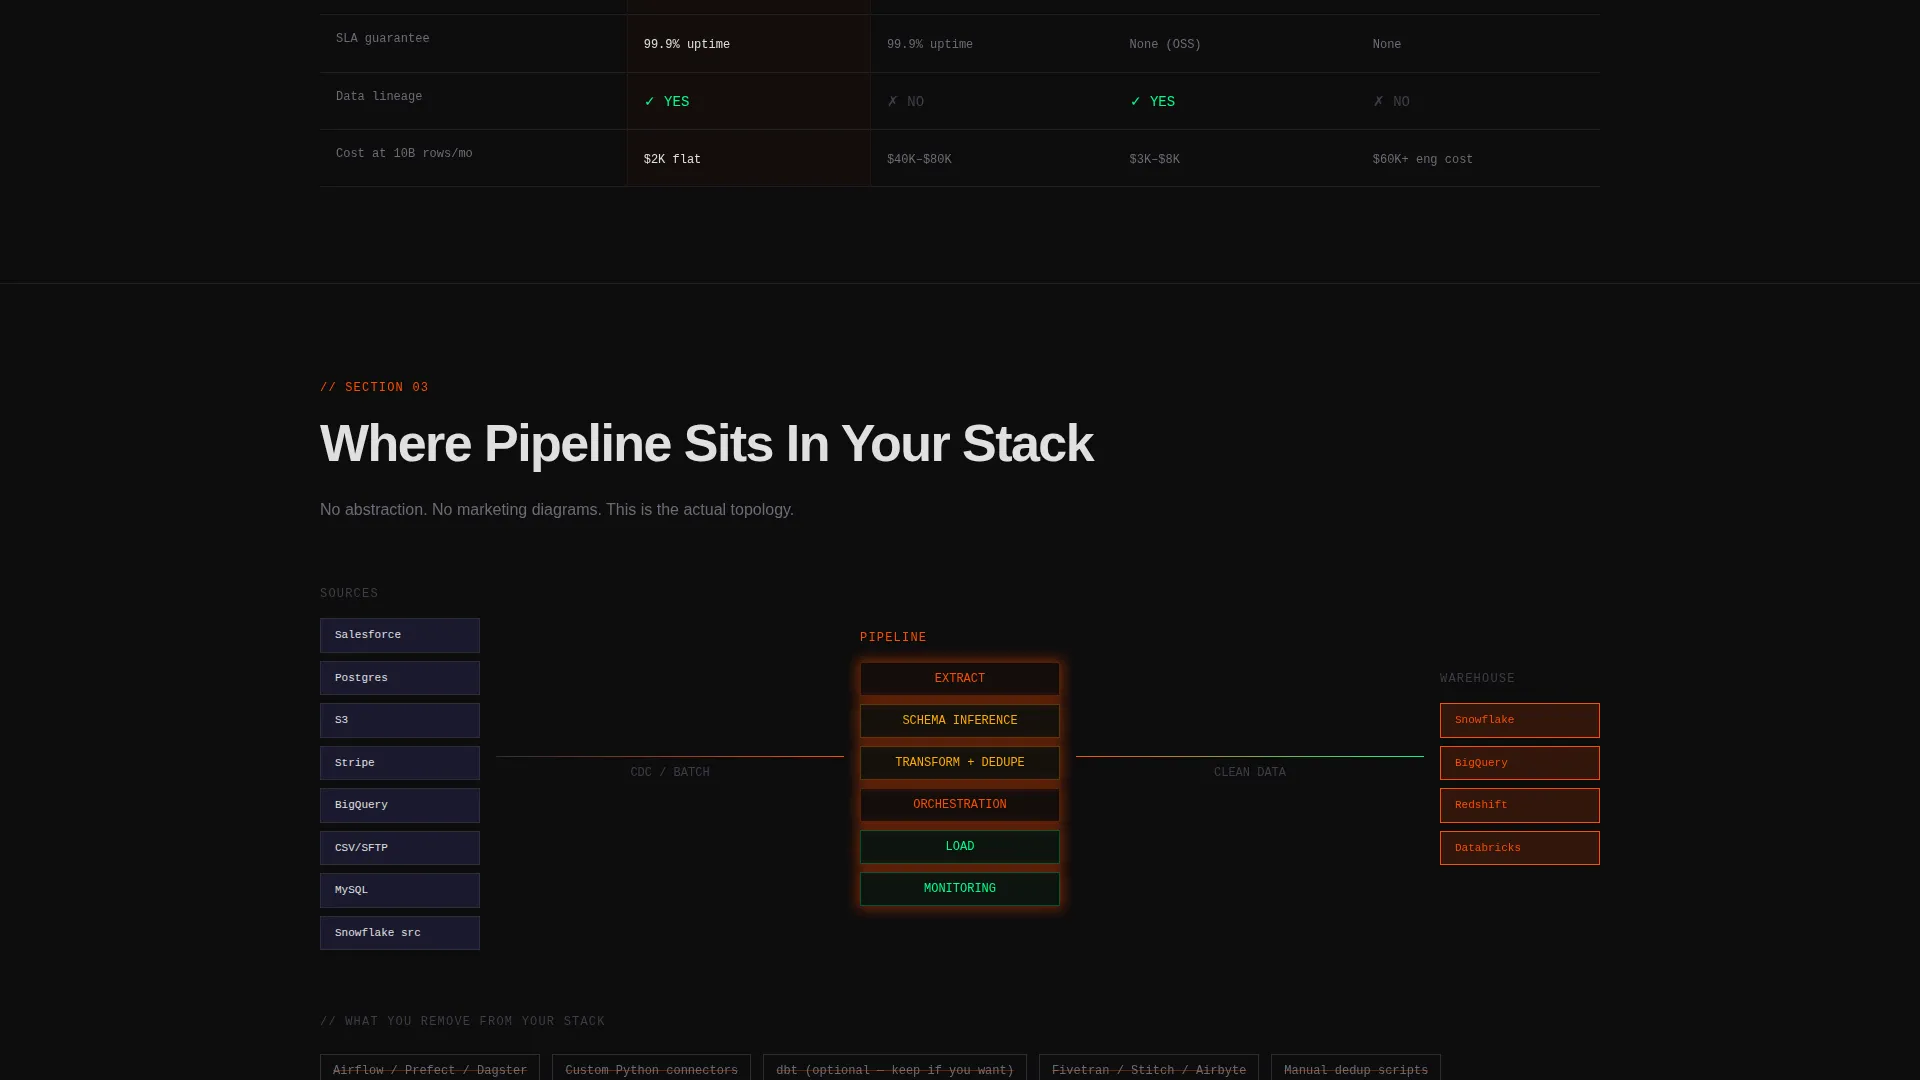The height and width of the screenshot is (1080, 1920).
Task: Click the MySQL source box
Action: click(400, 890)
